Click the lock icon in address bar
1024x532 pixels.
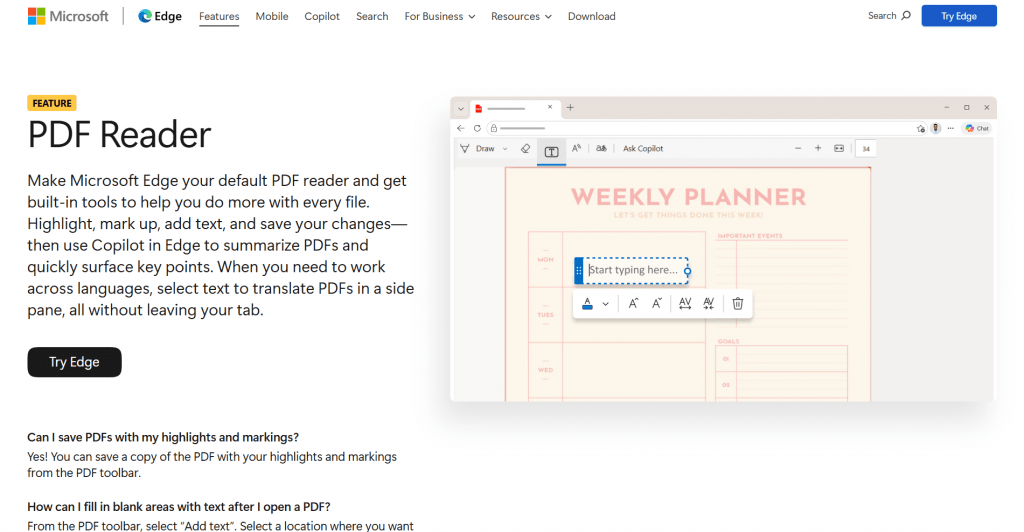[x=494, y=128]
